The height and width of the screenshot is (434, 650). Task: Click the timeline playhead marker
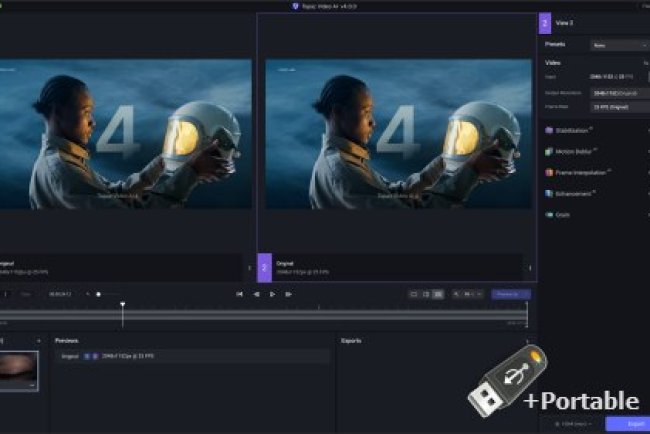[x=122, y=305]
